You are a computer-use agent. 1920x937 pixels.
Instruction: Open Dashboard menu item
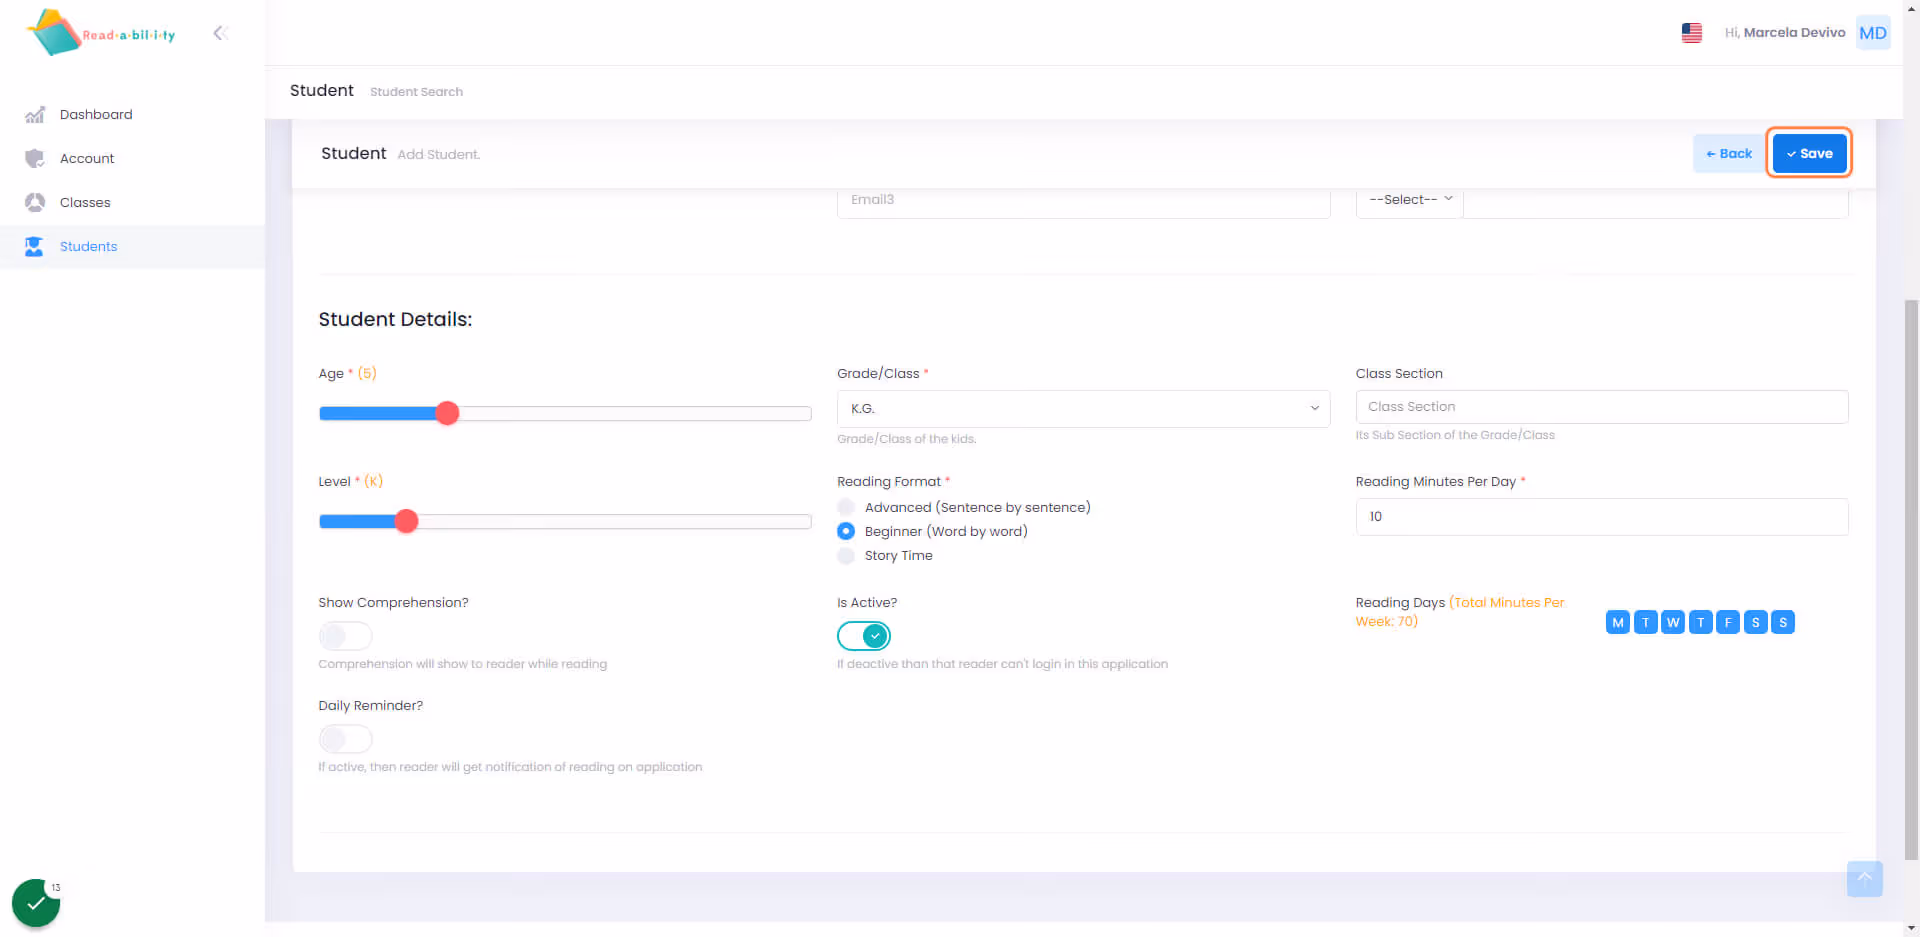(132, 114)
